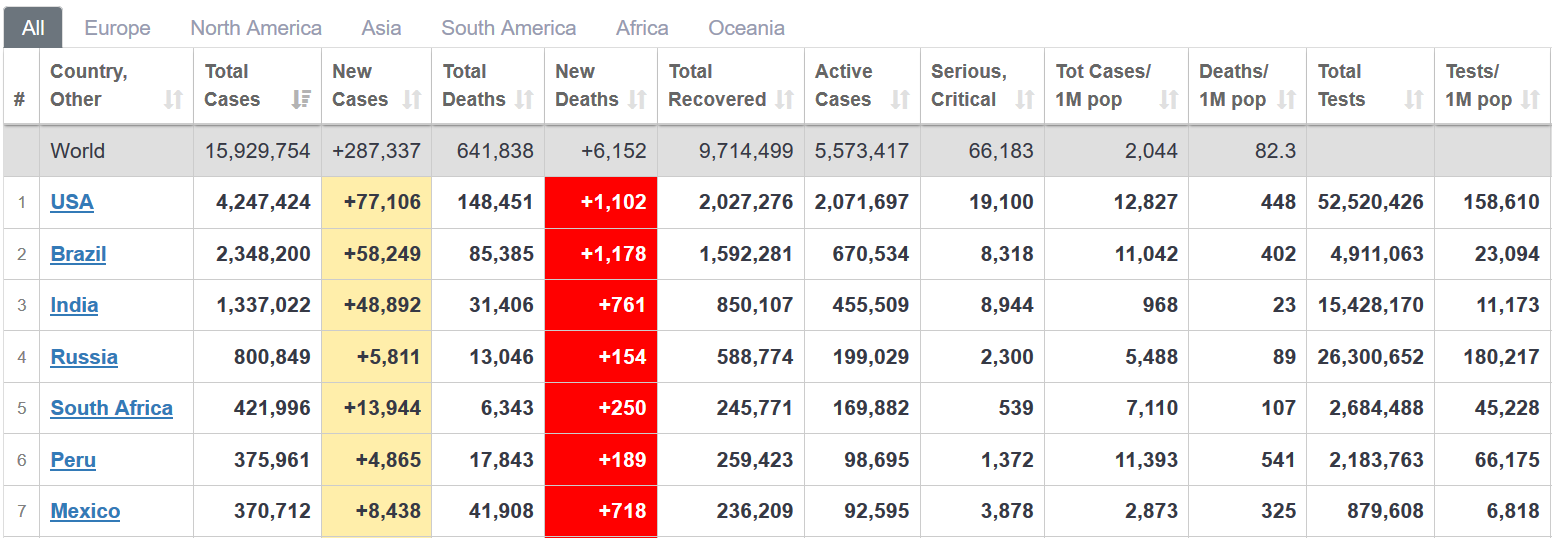The image size is (1552, 538).
Task: Sort by Deaths/1M pop arrows
Action: tap(1287, 100)
